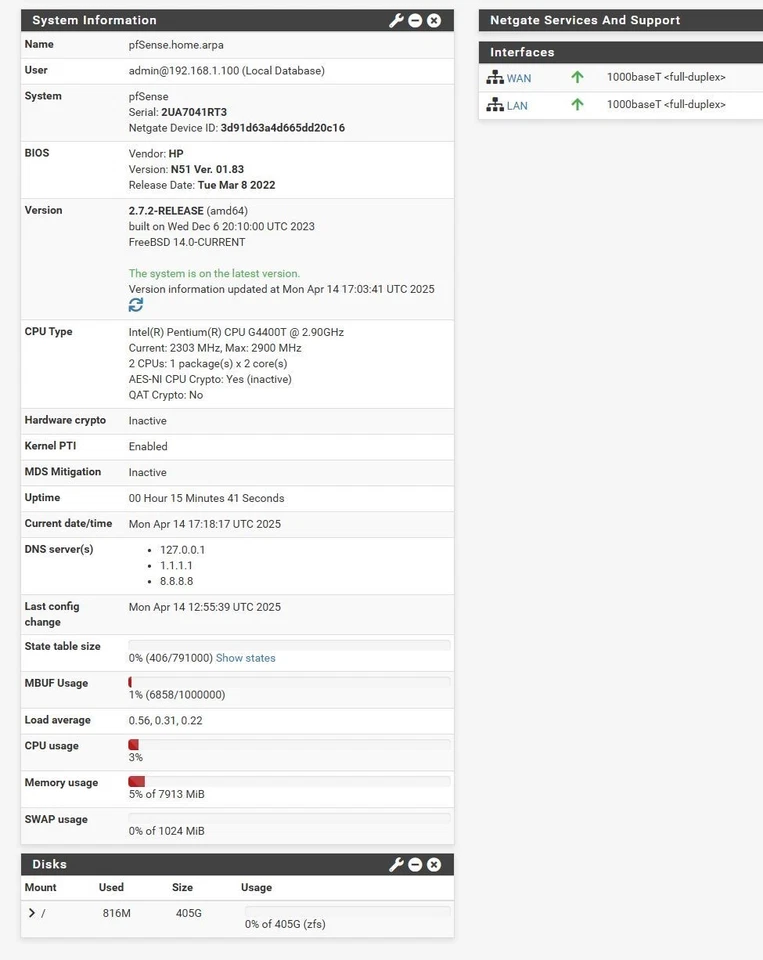Screen dimensions: 763x960
Task: Click the SWAP usage progress bar
Action: [287, 816]
